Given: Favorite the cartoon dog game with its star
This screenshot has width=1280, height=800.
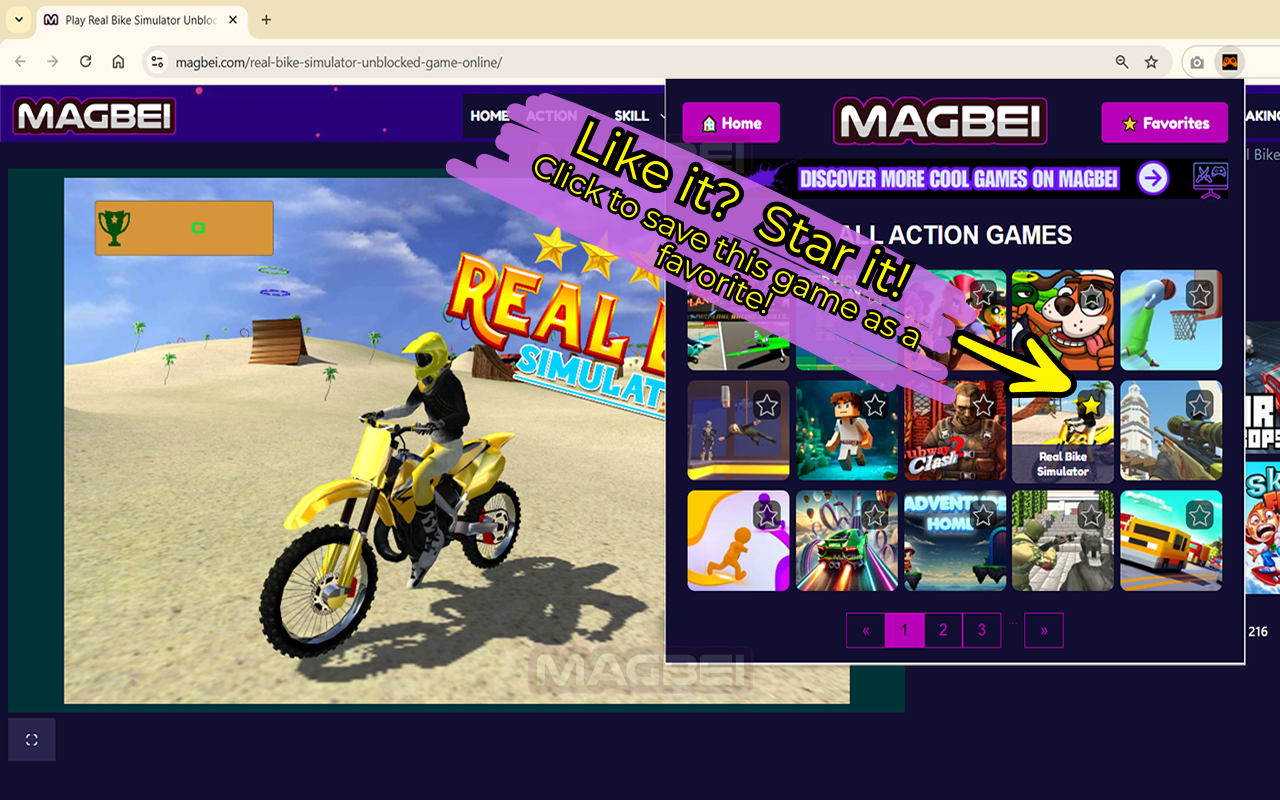Looking at the screenshot, I should [1092, 295].
